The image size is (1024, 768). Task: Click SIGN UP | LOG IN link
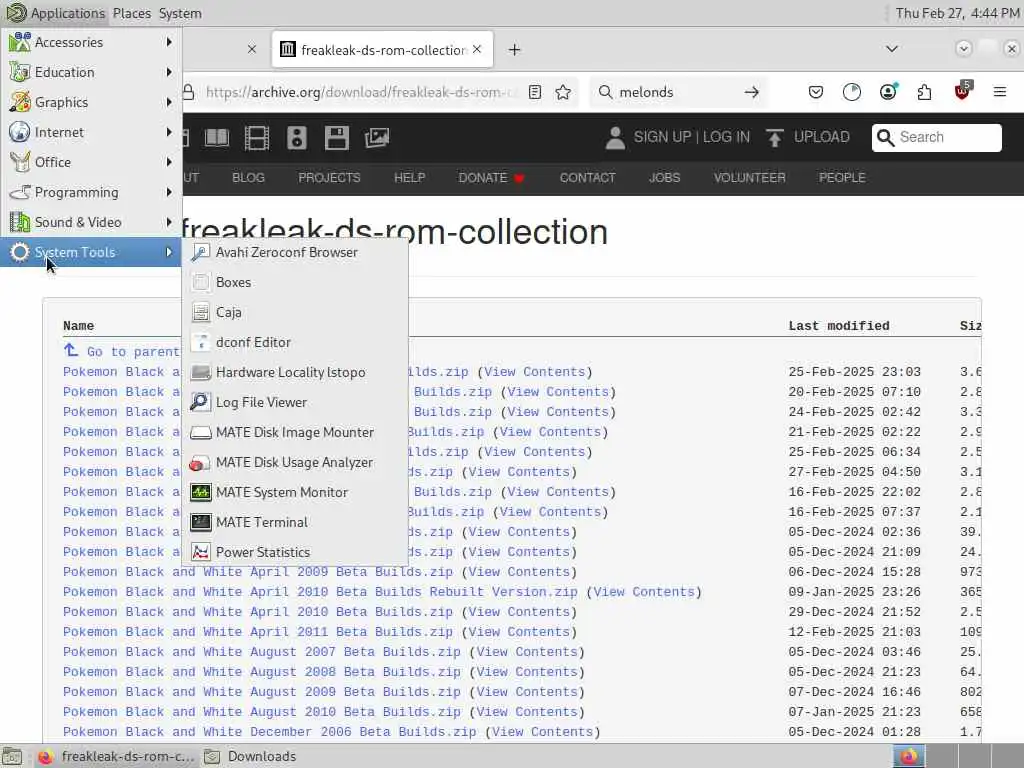(678, 137)
